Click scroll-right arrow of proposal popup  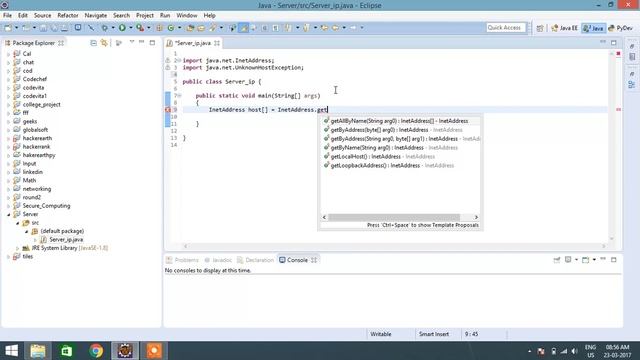[476, 217]
